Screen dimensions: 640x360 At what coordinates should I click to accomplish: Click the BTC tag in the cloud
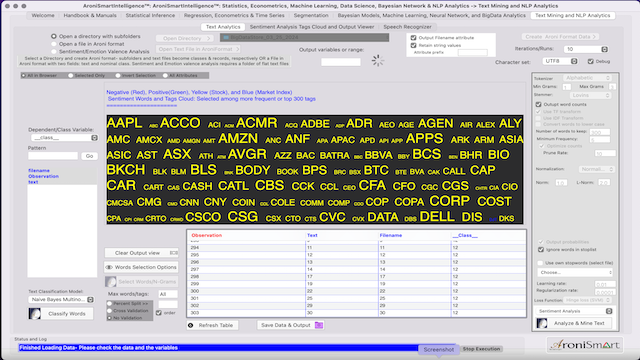click(376, 170)
